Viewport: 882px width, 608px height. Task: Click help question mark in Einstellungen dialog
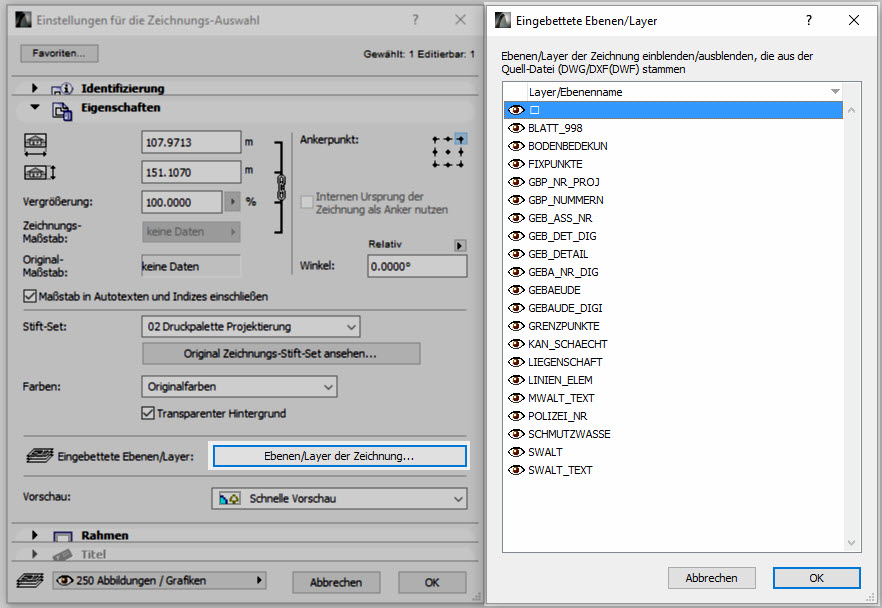[x=415, y=20]
